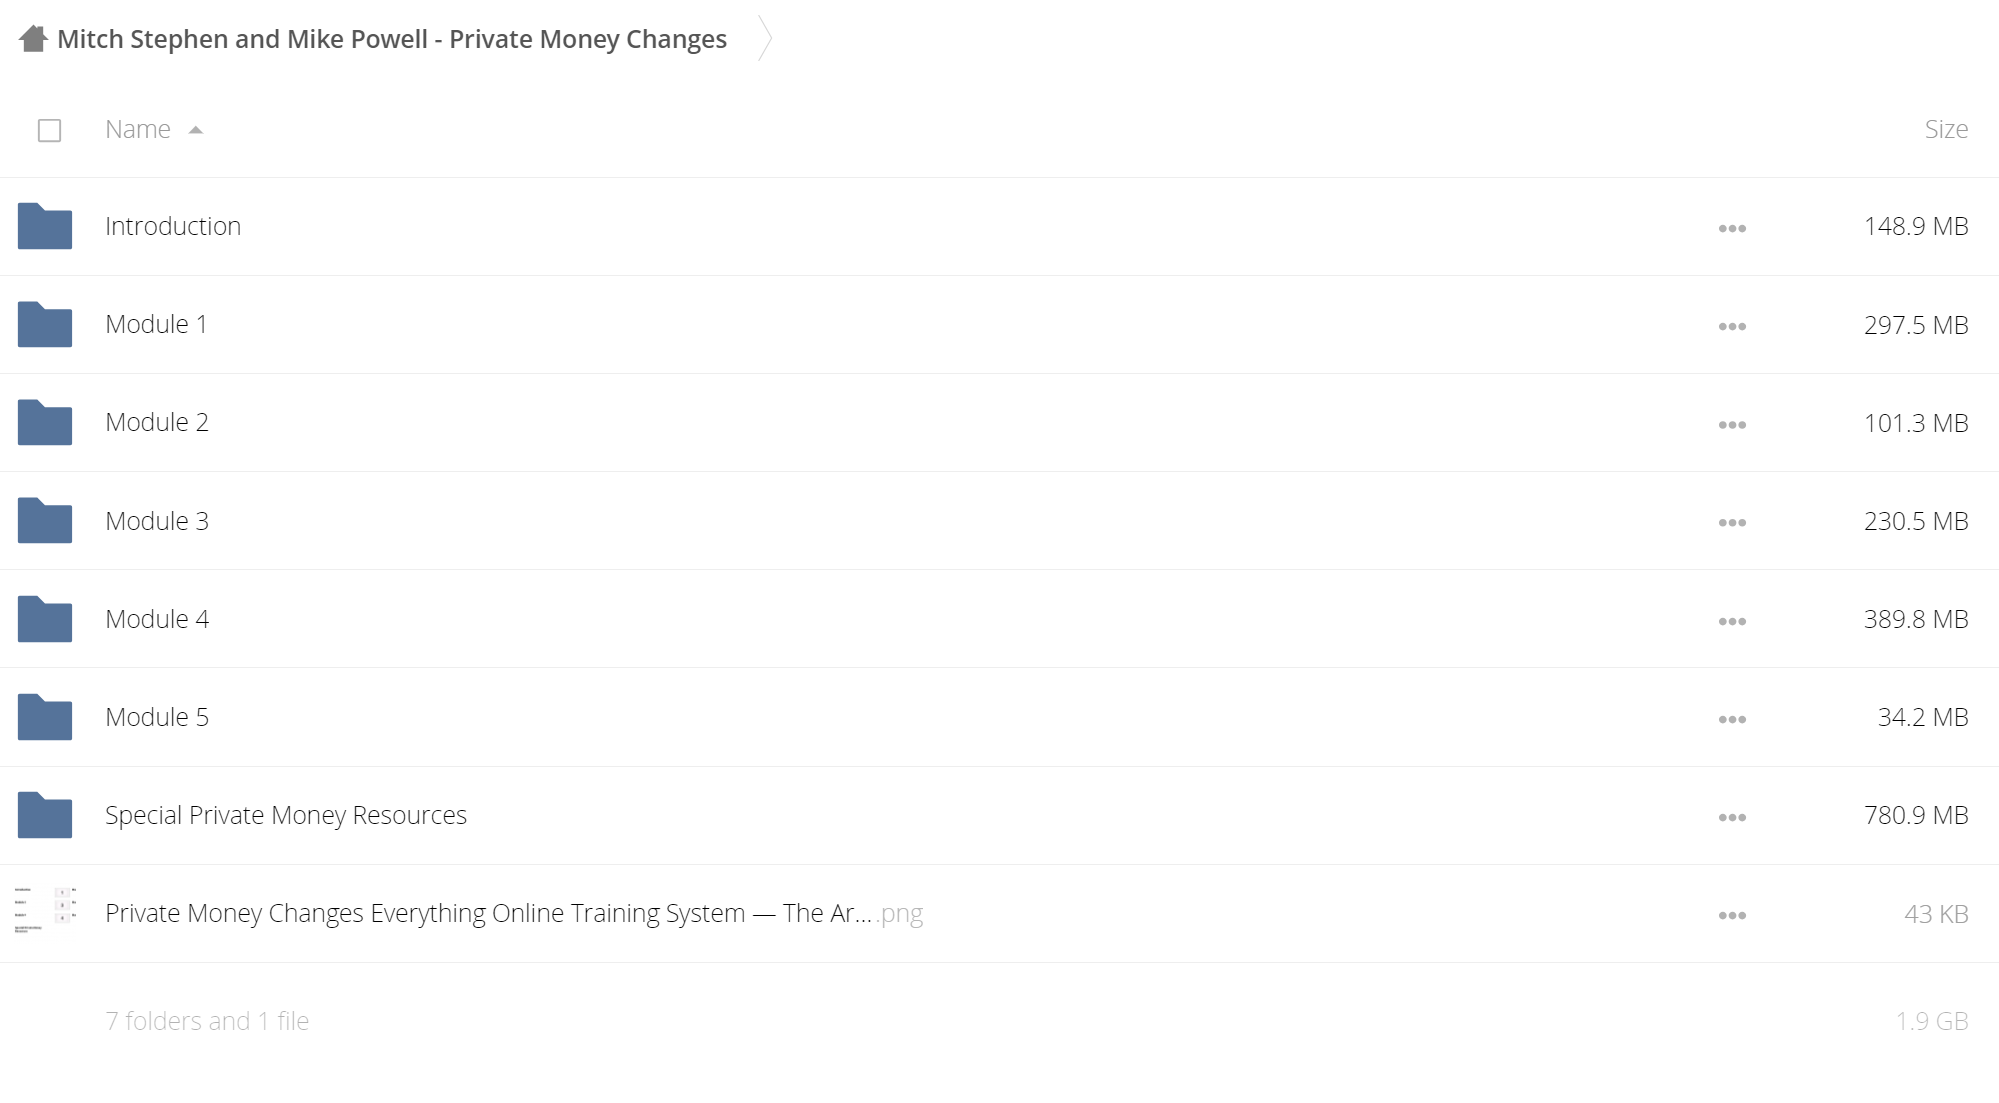This screenshot has height=1103, width=1999.
Task: Open the png image thumbnail
Action: [45, 911]
